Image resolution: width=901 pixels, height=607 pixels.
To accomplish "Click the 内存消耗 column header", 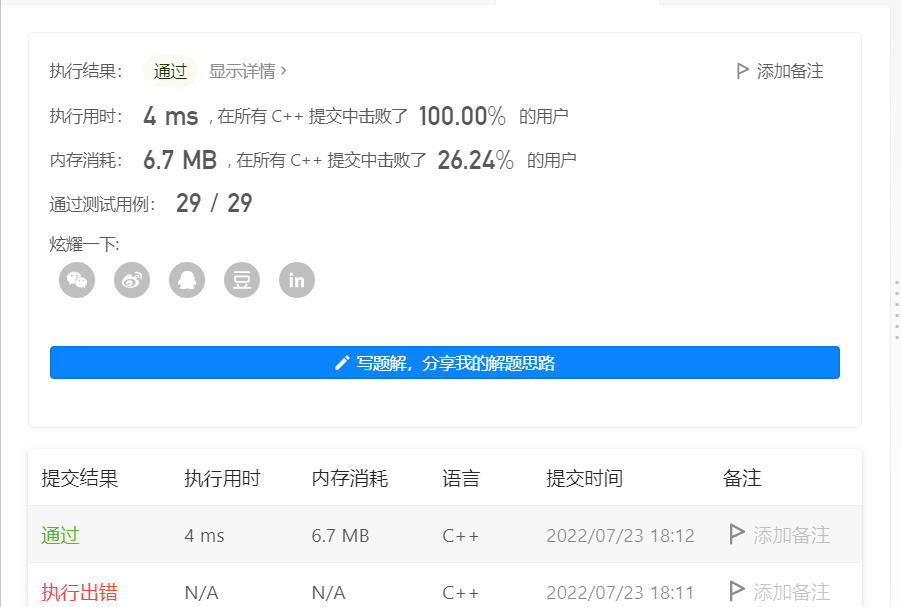I will click(349, 478).
